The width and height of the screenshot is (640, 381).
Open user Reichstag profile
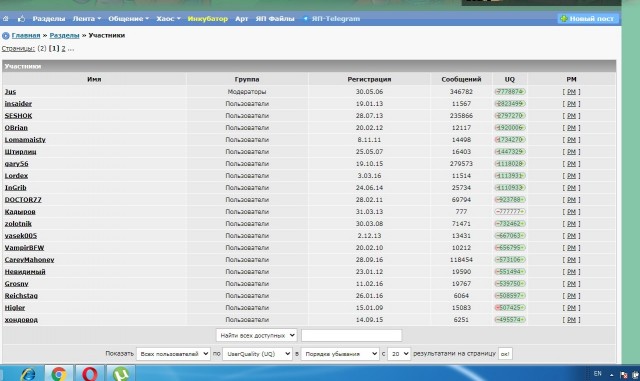(21, 296)
